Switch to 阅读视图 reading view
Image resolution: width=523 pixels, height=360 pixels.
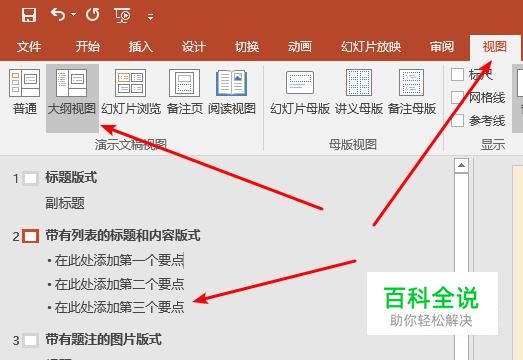(x=232, y=92)
